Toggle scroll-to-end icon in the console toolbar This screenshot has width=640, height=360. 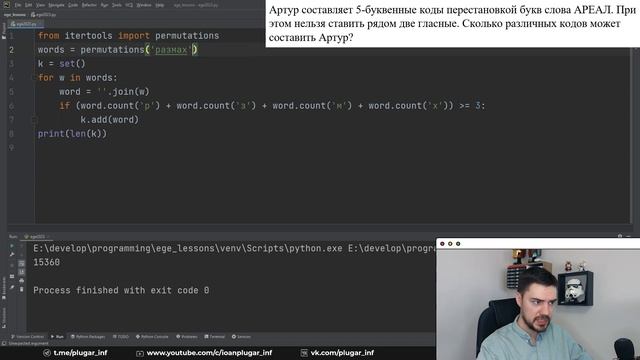pos(22,272)
